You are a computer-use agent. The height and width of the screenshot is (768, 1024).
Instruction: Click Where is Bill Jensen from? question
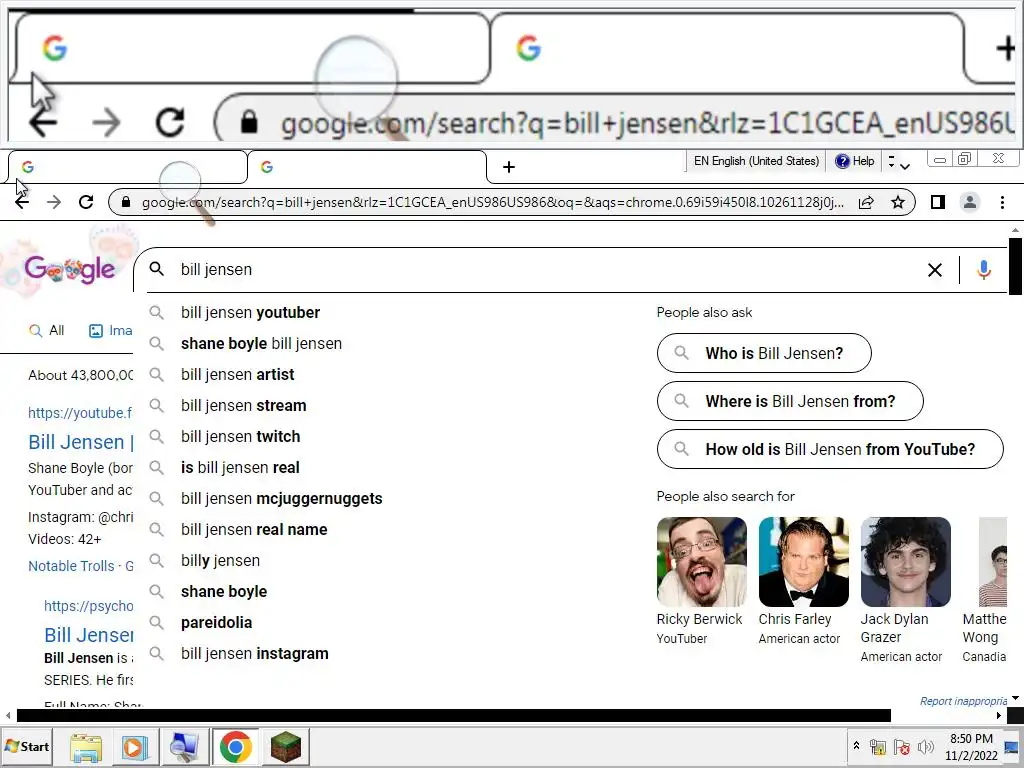(790, 401)
